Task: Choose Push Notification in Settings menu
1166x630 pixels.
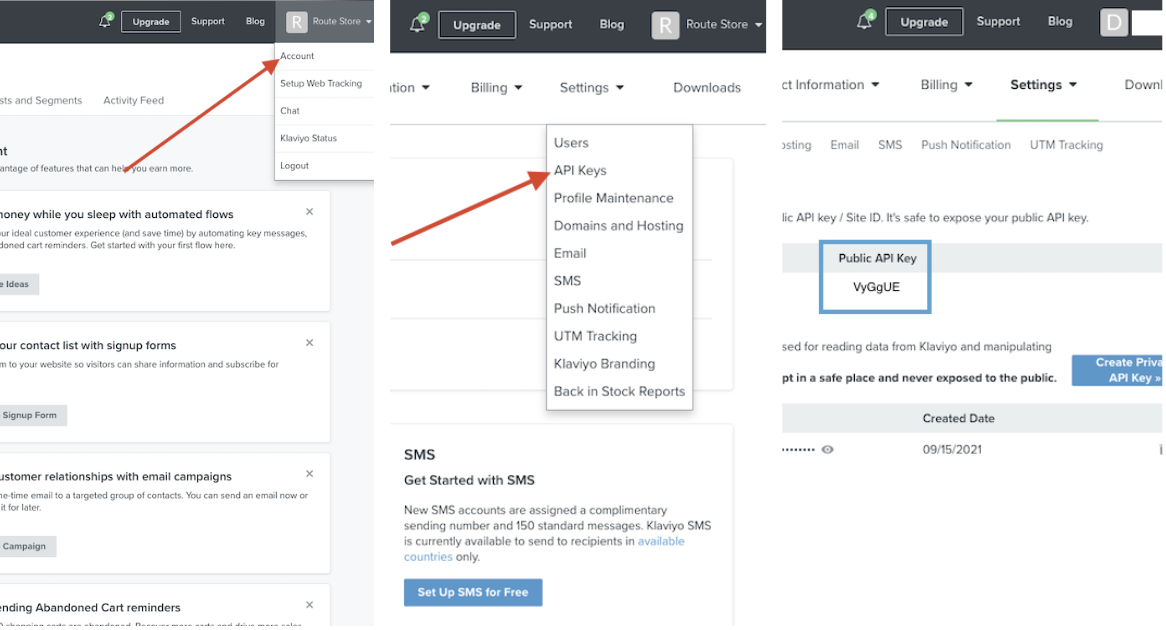Action: 605,308
